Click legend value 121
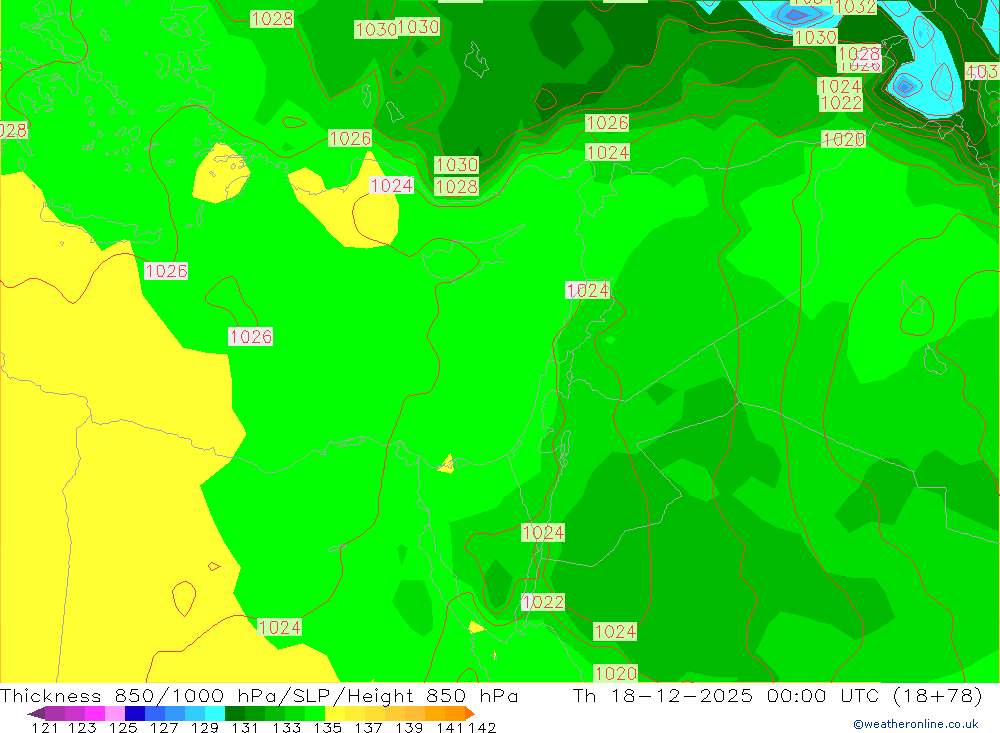Viewport: 1000px width, 733px height. point(45,727)
